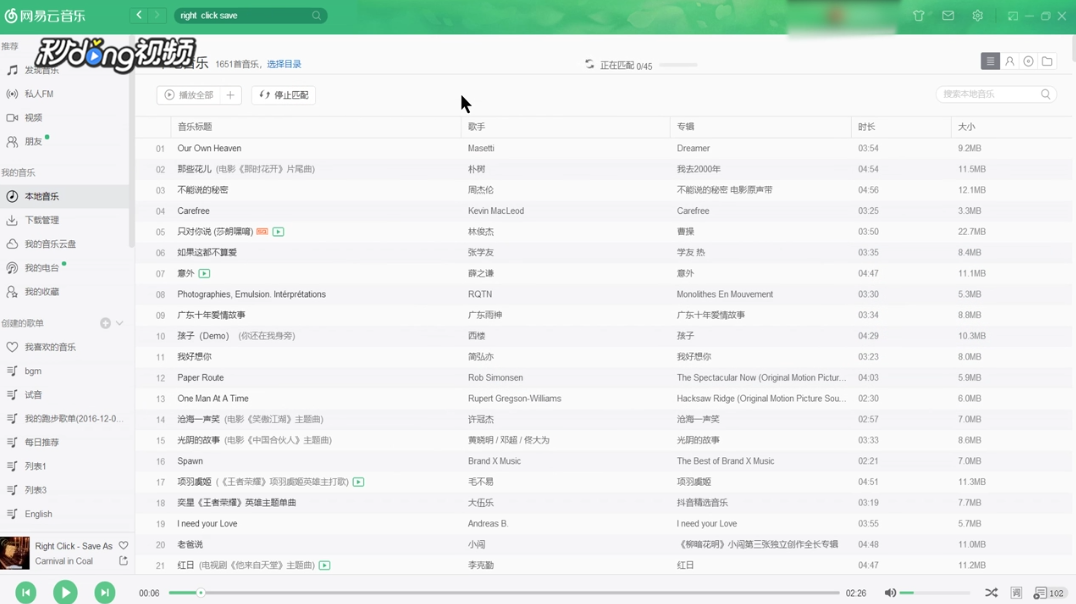This screenshot has width=1076, height=604.
Task: Open 我喜欢的音乐 playlist
Action: (65, 347)
